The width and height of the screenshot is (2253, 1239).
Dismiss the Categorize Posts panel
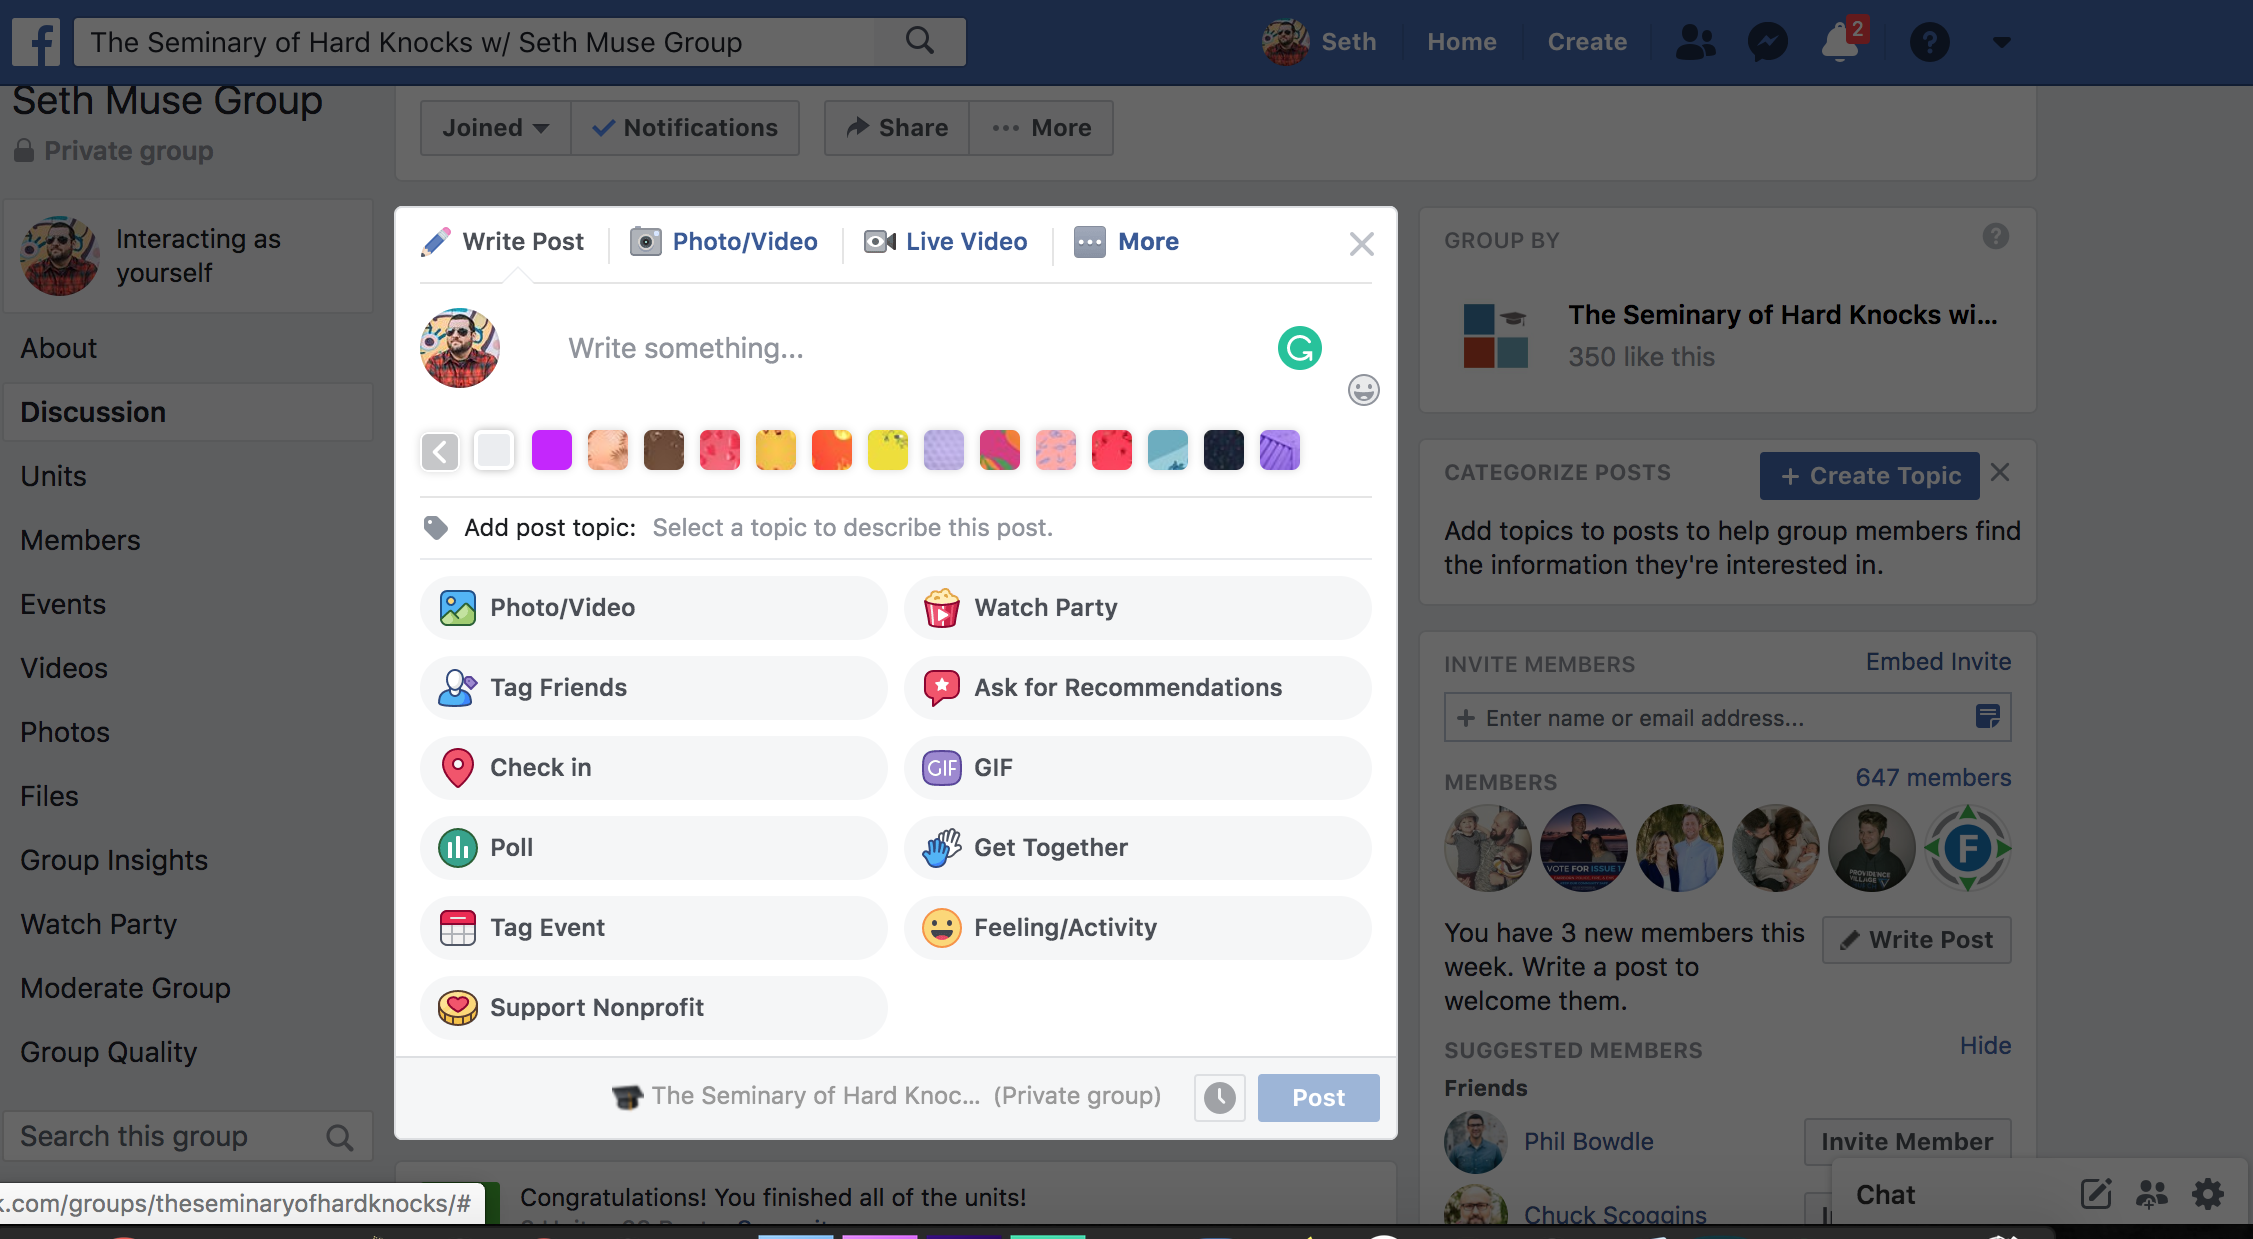click(x=1999, y=473)
